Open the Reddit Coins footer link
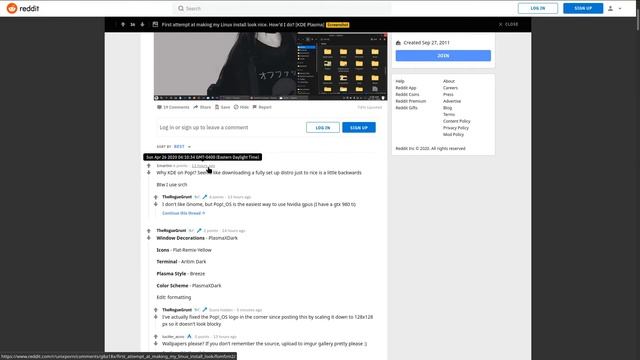Screen dimensions: 640x360 coord(407,94)
